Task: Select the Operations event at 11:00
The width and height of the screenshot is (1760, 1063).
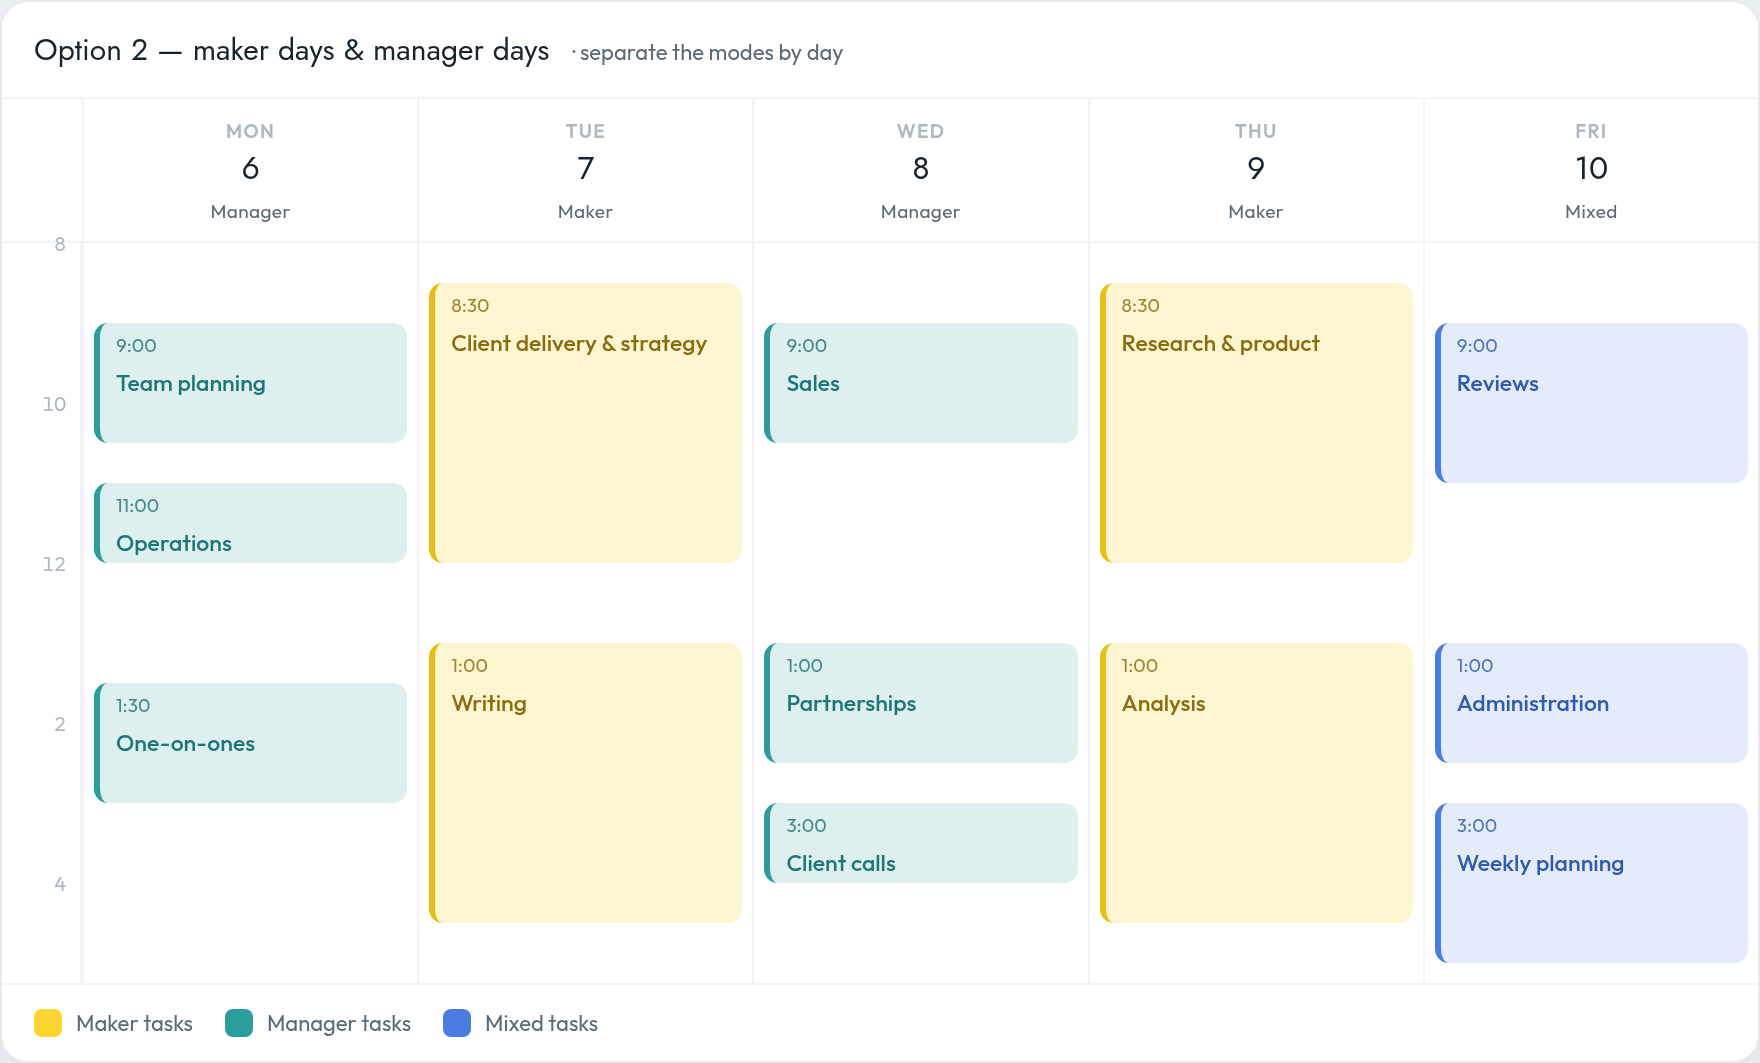Action: [250, 523]
